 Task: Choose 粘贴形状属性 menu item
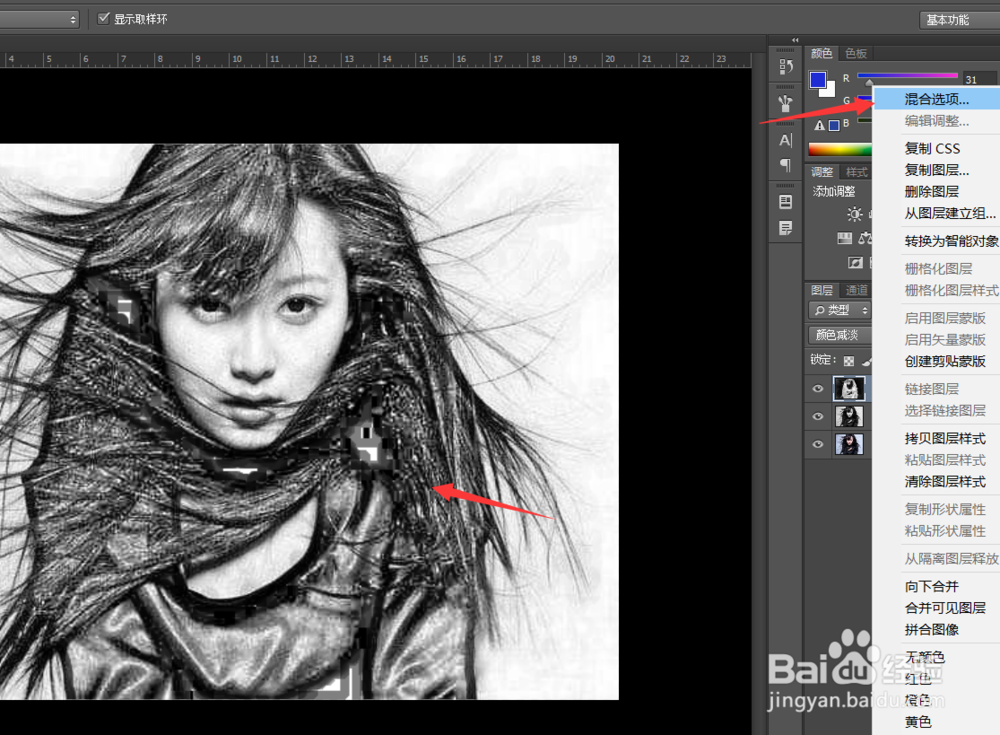[x=936, y=531]
